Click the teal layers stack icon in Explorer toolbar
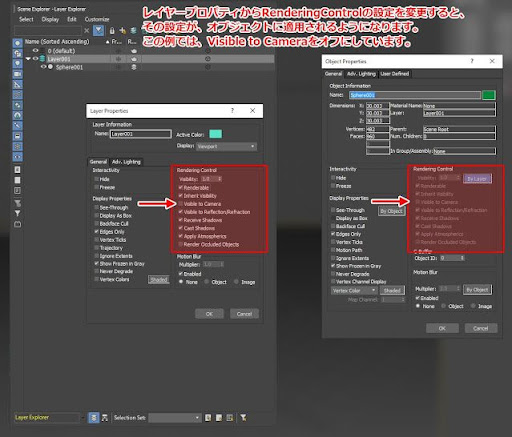The image size is (512, 437). pyautogui.click(x=133, y=31)
